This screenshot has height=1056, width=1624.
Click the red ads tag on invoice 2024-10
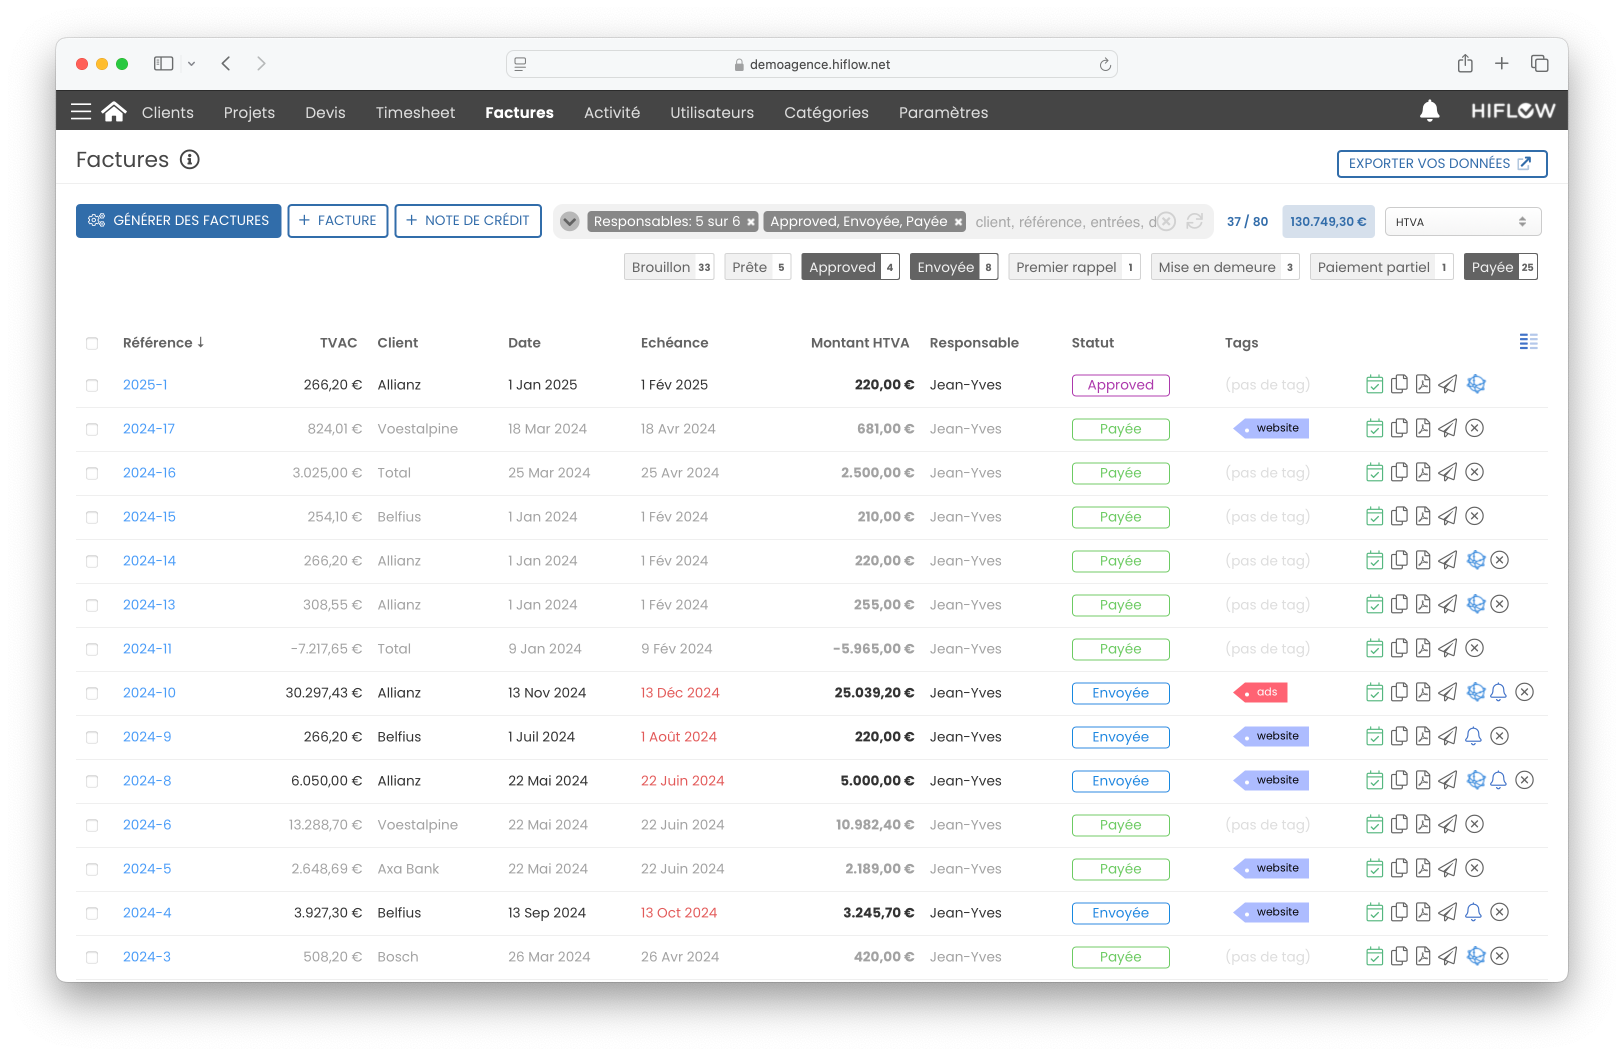pyautogui.click(x=1262, y=692)
